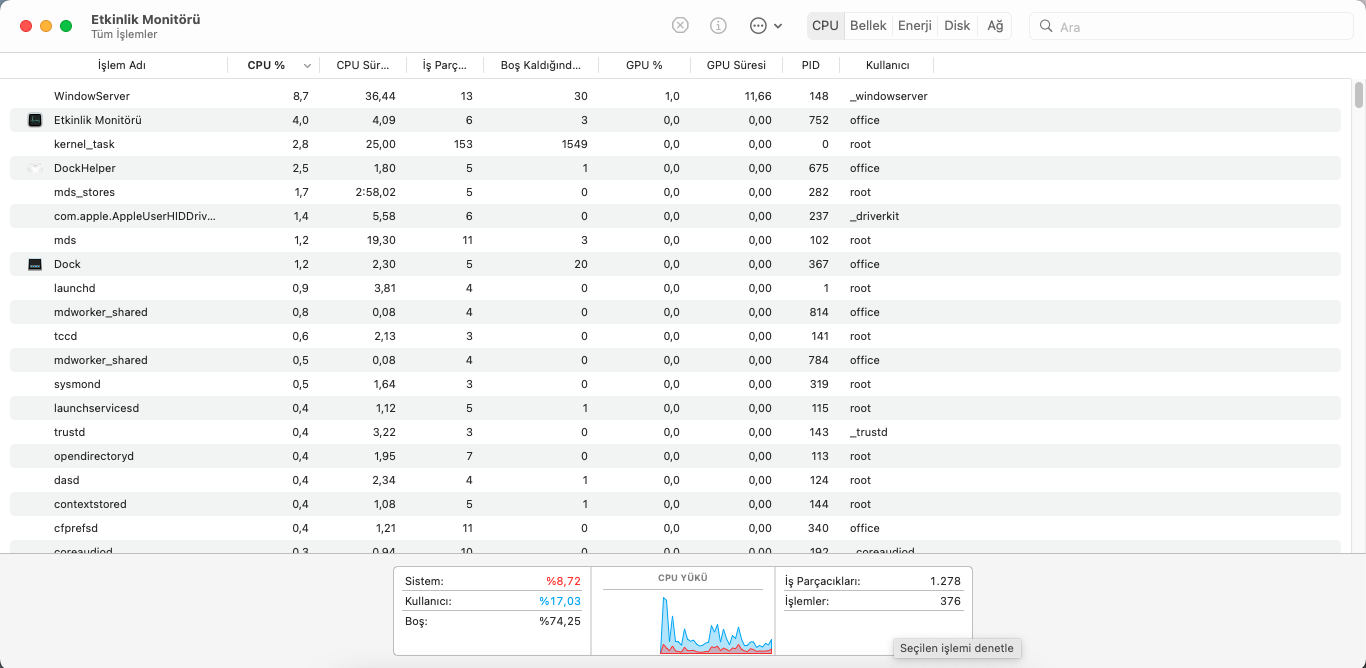Switch to the Bellek tab

868,26
